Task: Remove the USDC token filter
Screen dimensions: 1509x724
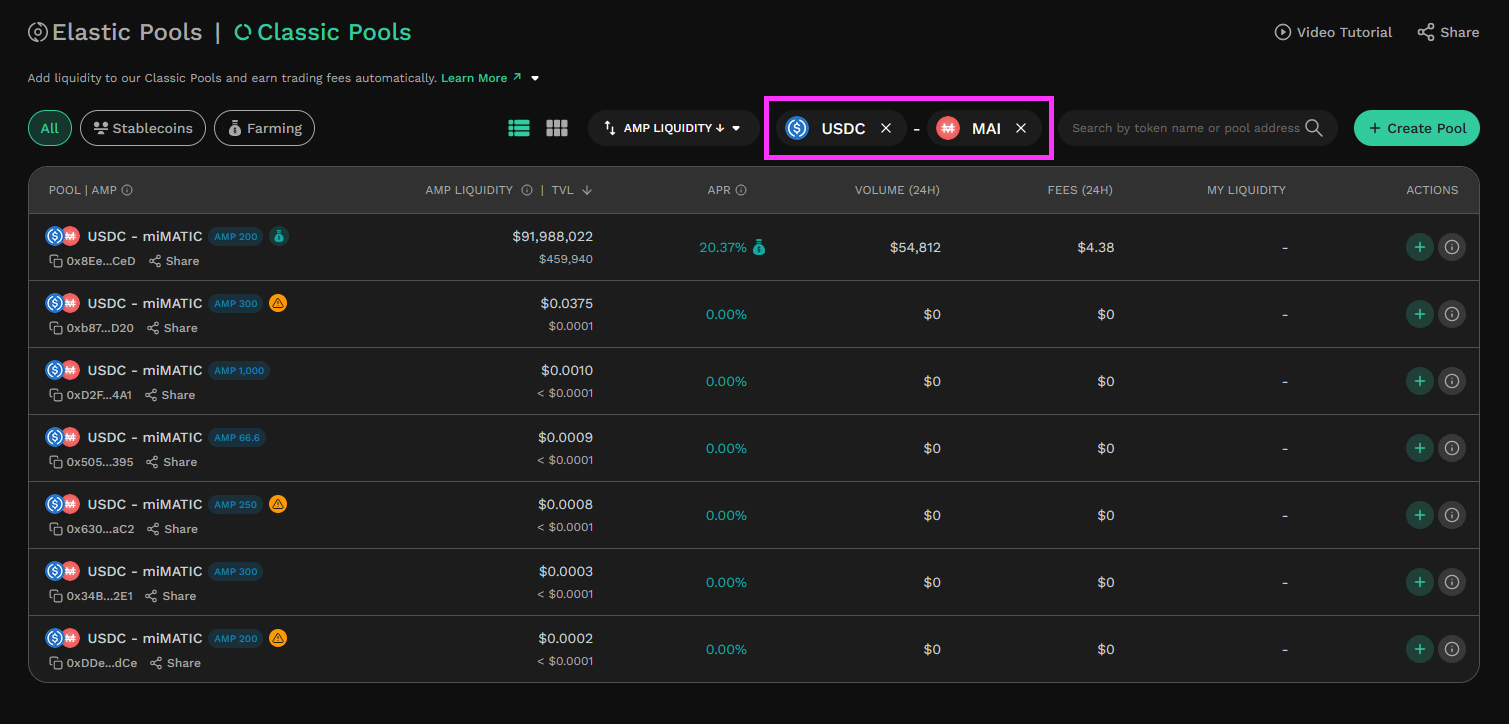Action: (x=886, y=128)
